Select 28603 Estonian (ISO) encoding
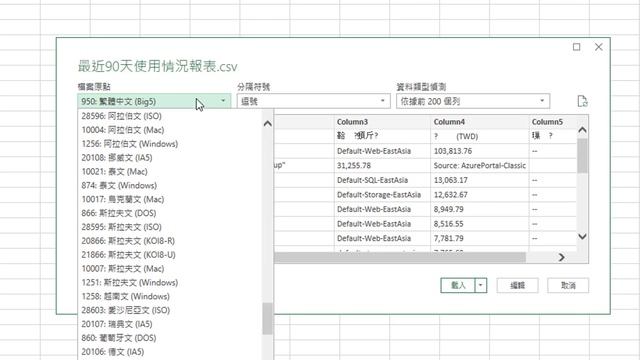The width and height of the screenshot is (640, 360). click(x=169, y=310)
